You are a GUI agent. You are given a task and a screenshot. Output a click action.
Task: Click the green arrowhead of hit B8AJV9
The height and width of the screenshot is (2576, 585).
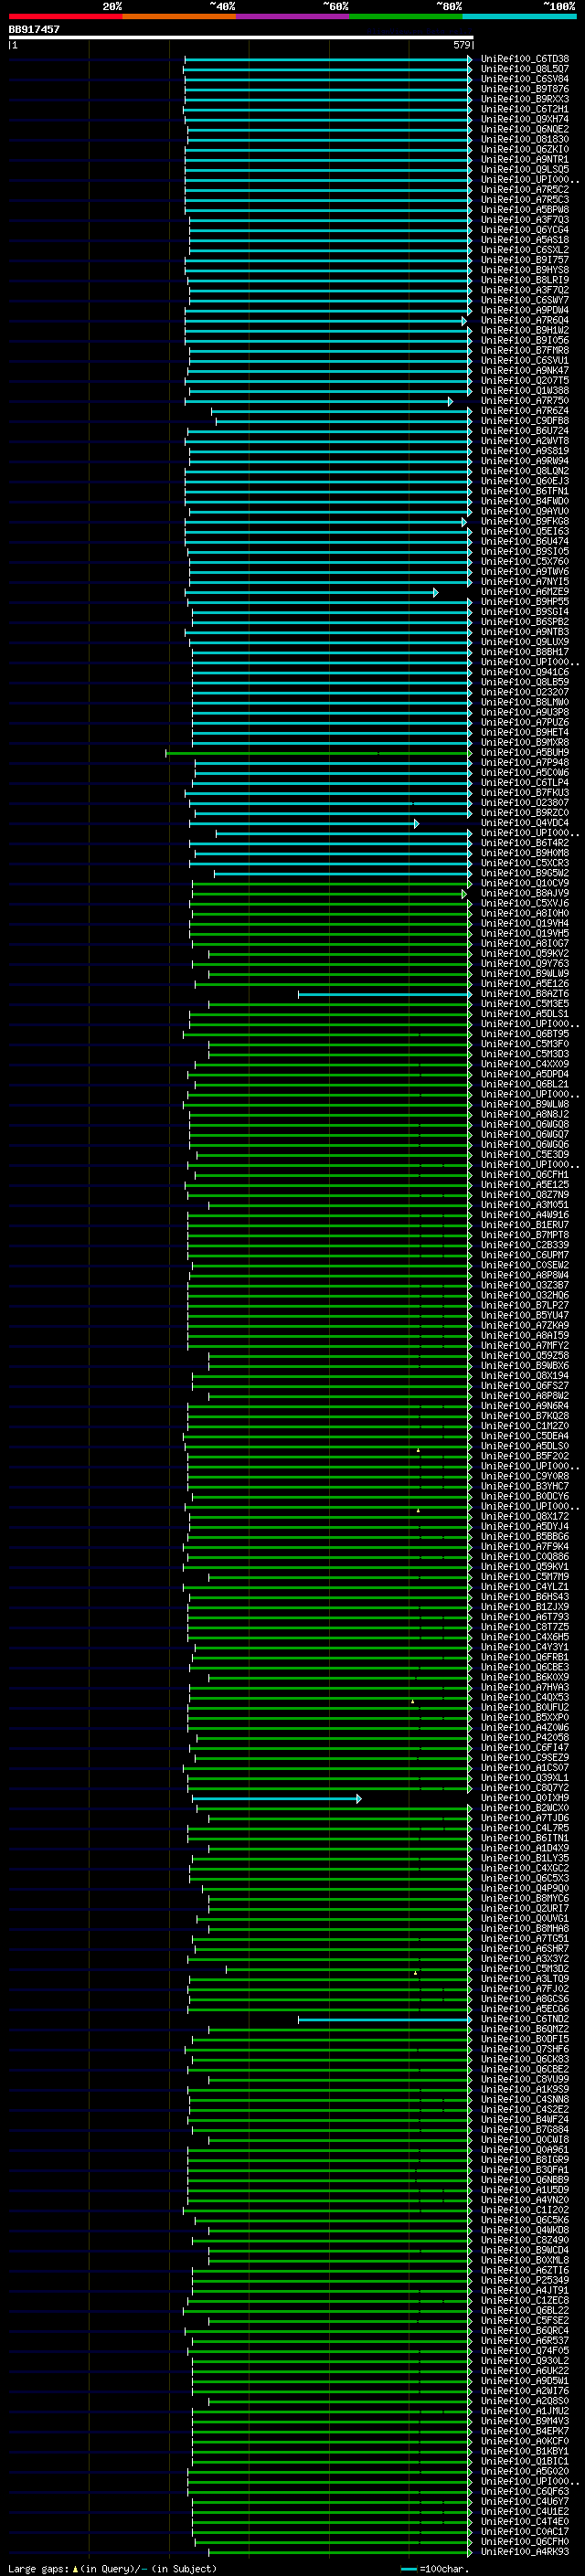(464, 894)
